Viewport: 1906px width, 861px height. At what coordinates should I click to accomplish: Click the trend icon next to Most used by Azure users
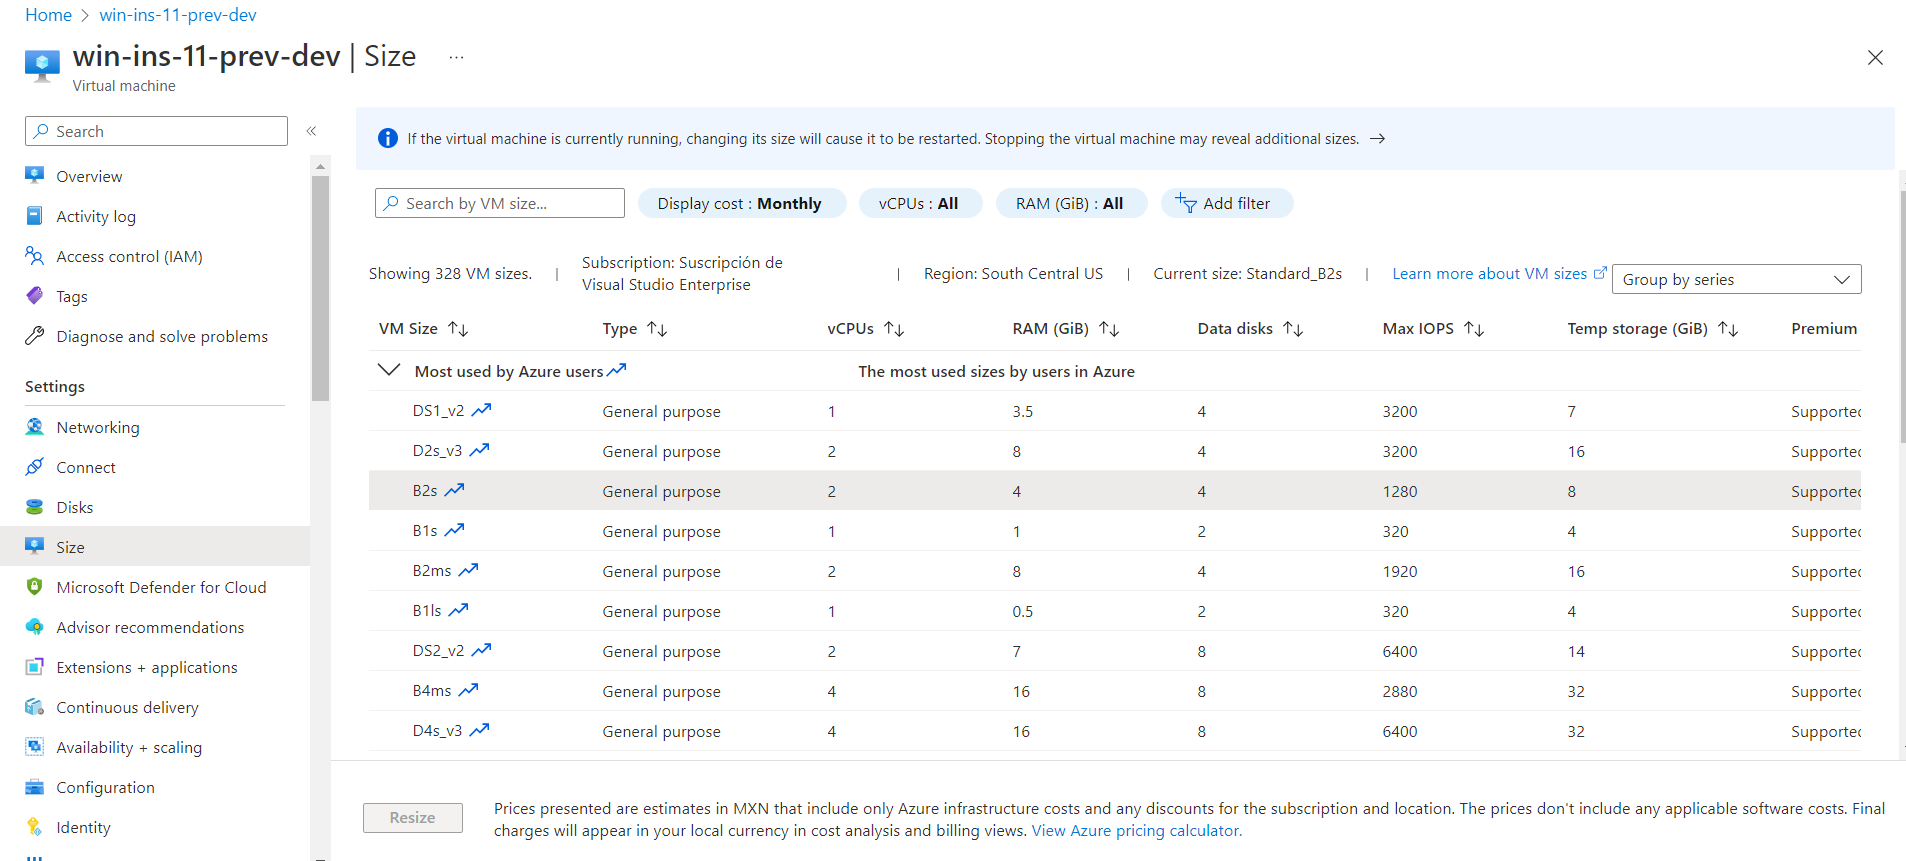click(617, 370)
